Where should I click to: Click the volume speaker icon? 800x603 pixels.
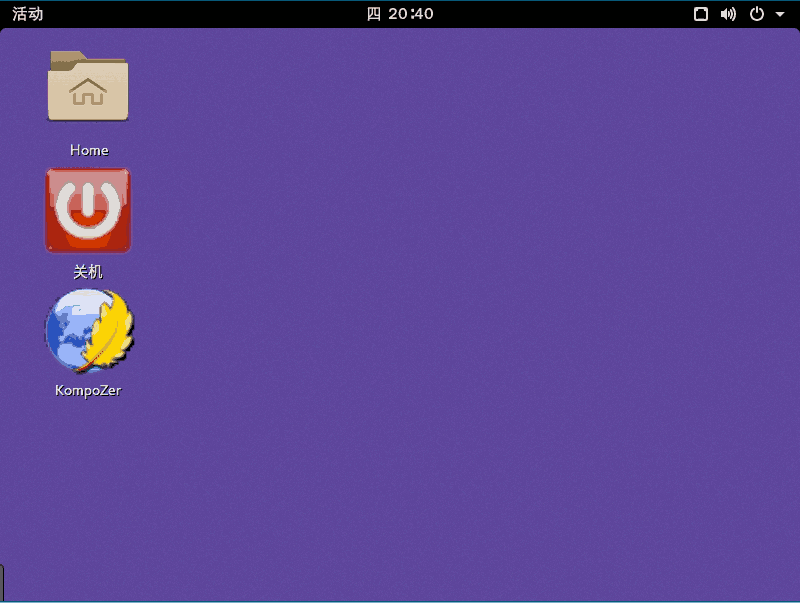click(728, 14)
